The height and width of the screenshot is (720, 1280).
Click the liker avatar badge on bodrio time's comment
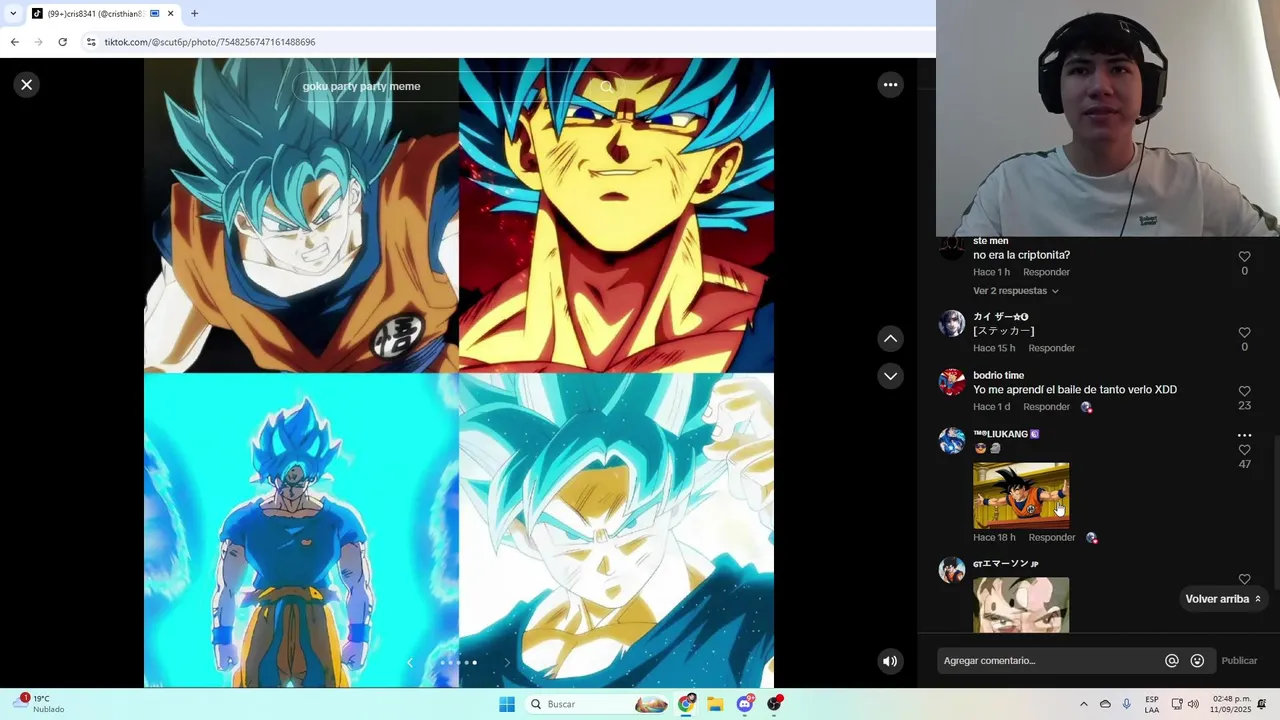click(1086, 408)
